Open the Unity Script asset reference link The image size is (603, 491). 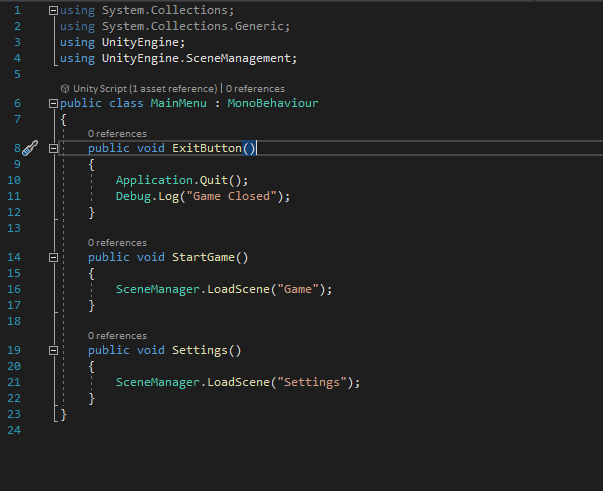146,89
